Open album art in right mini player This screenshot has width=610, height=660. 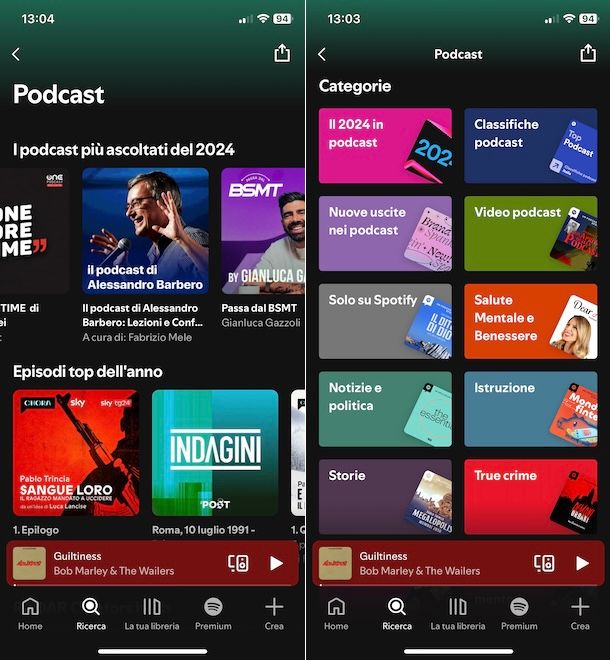[335, 563]
